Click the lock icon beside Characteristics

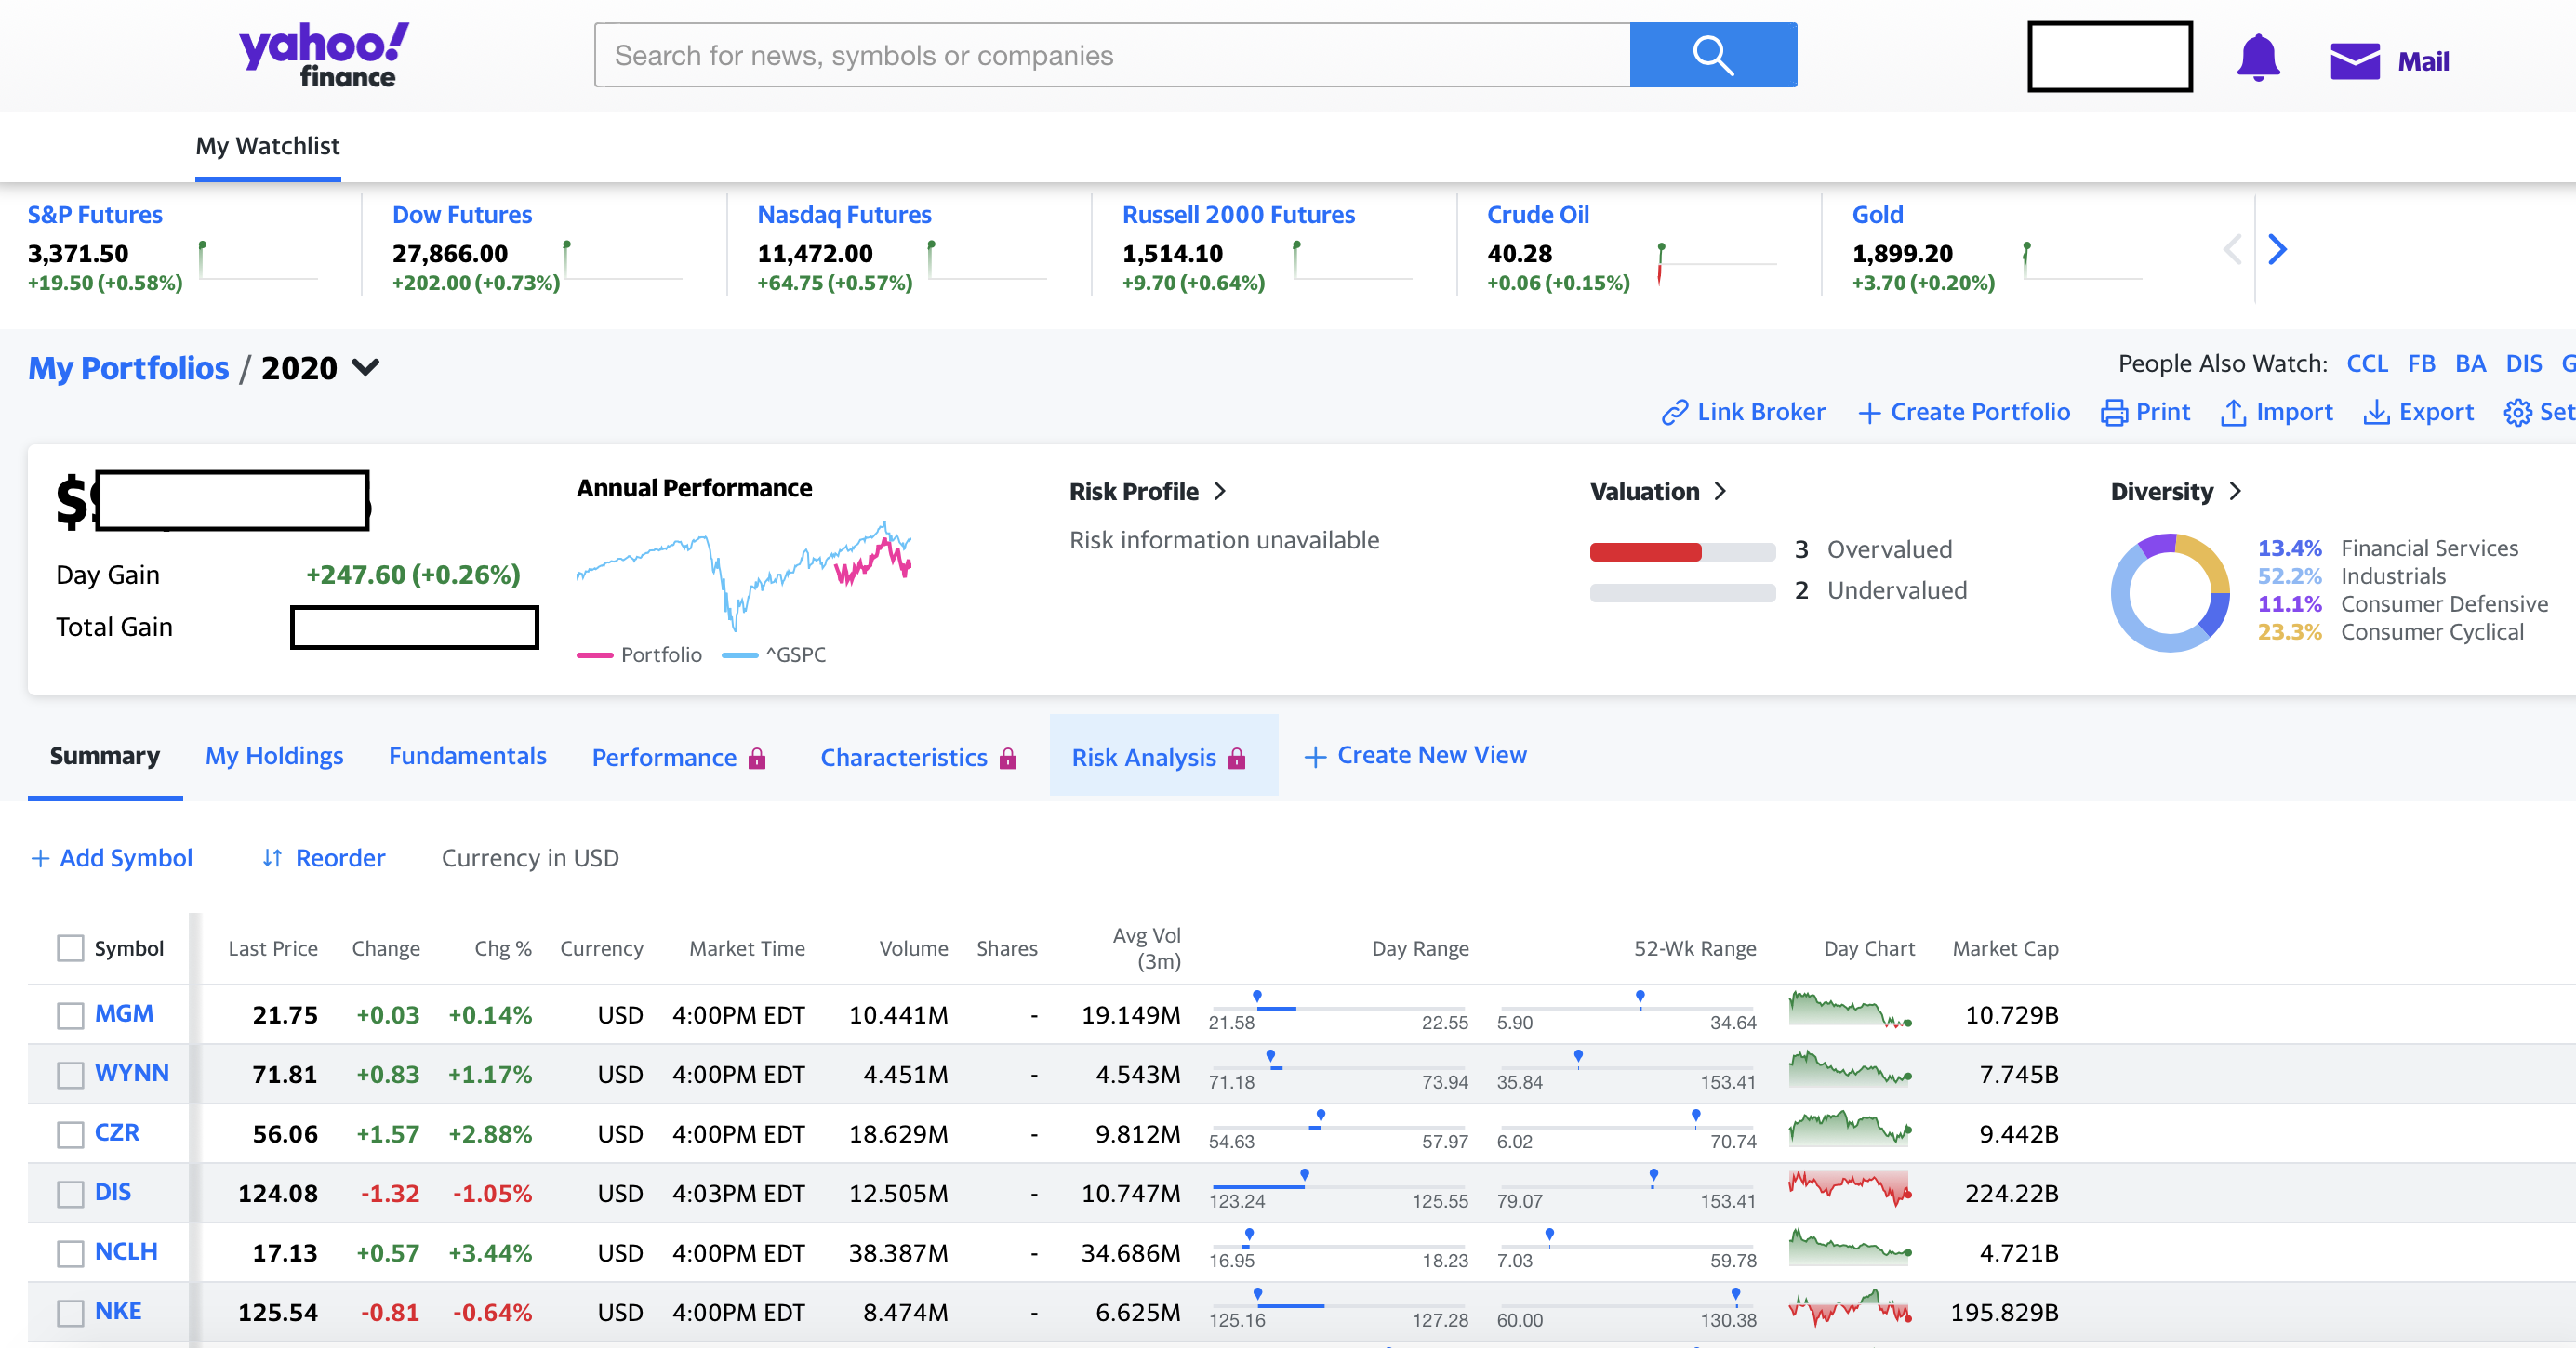click(1008, 758)
